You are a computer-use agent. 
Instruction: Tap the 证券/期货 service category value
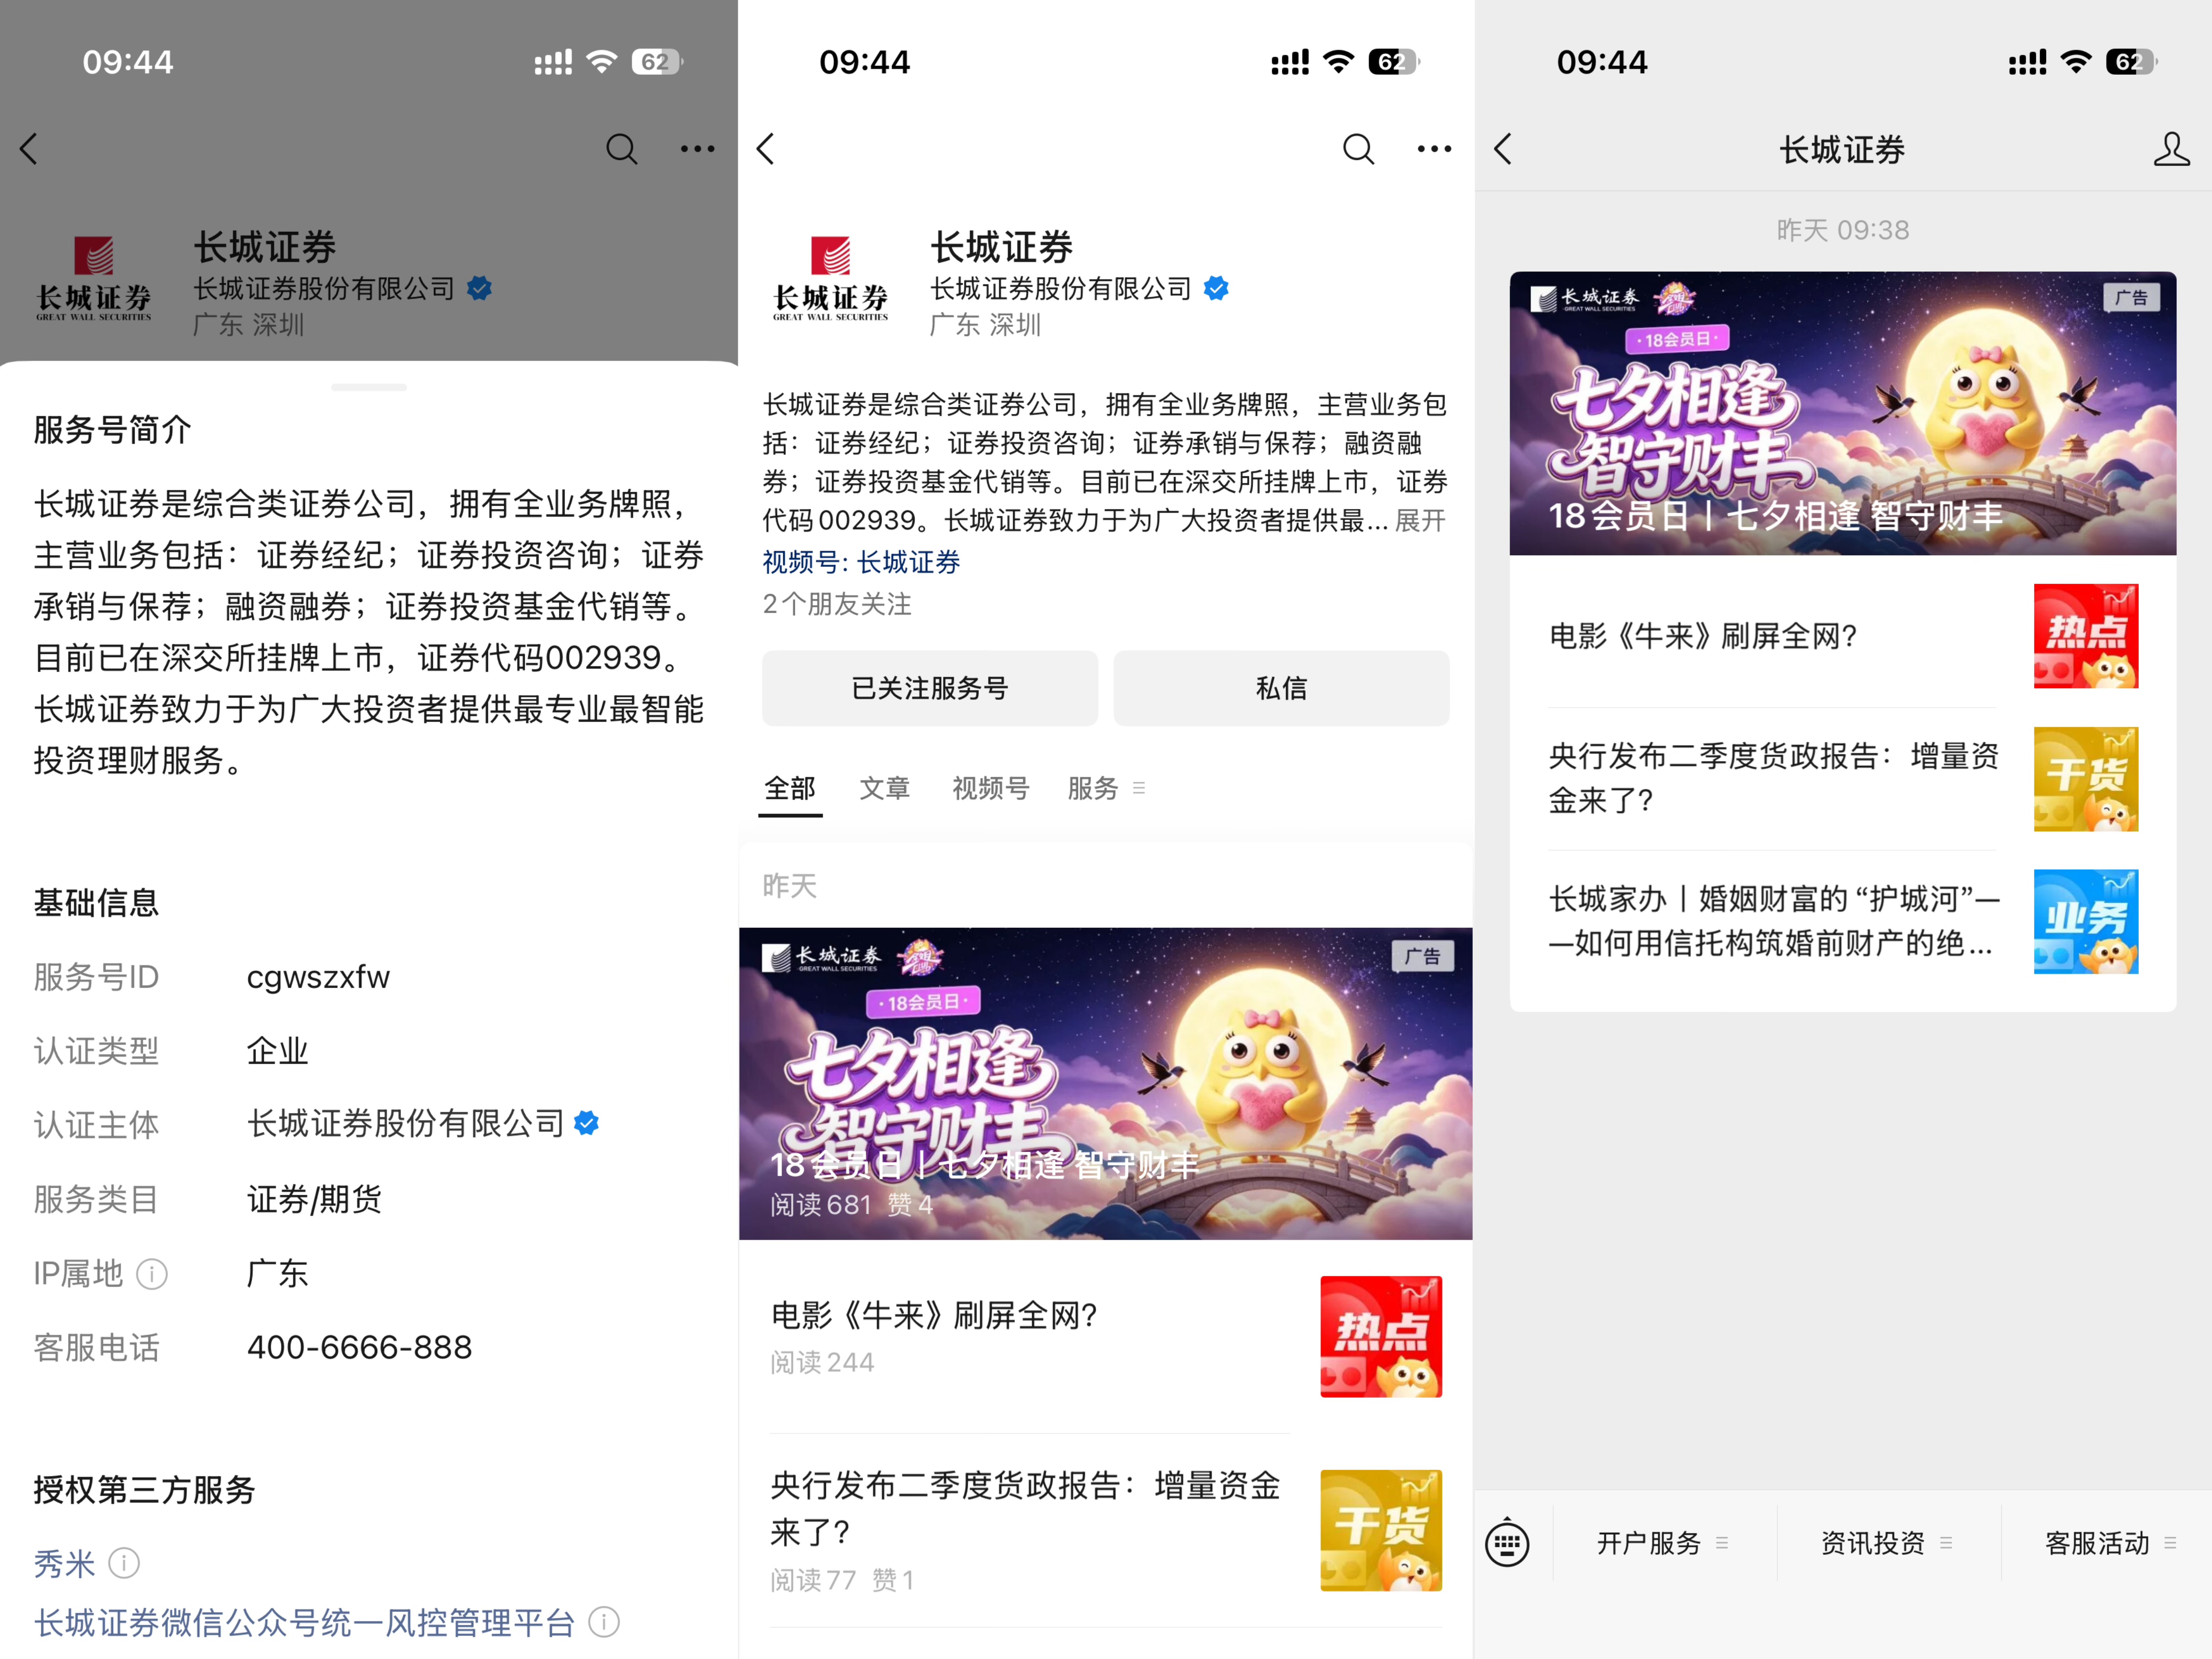(314, 1199)
